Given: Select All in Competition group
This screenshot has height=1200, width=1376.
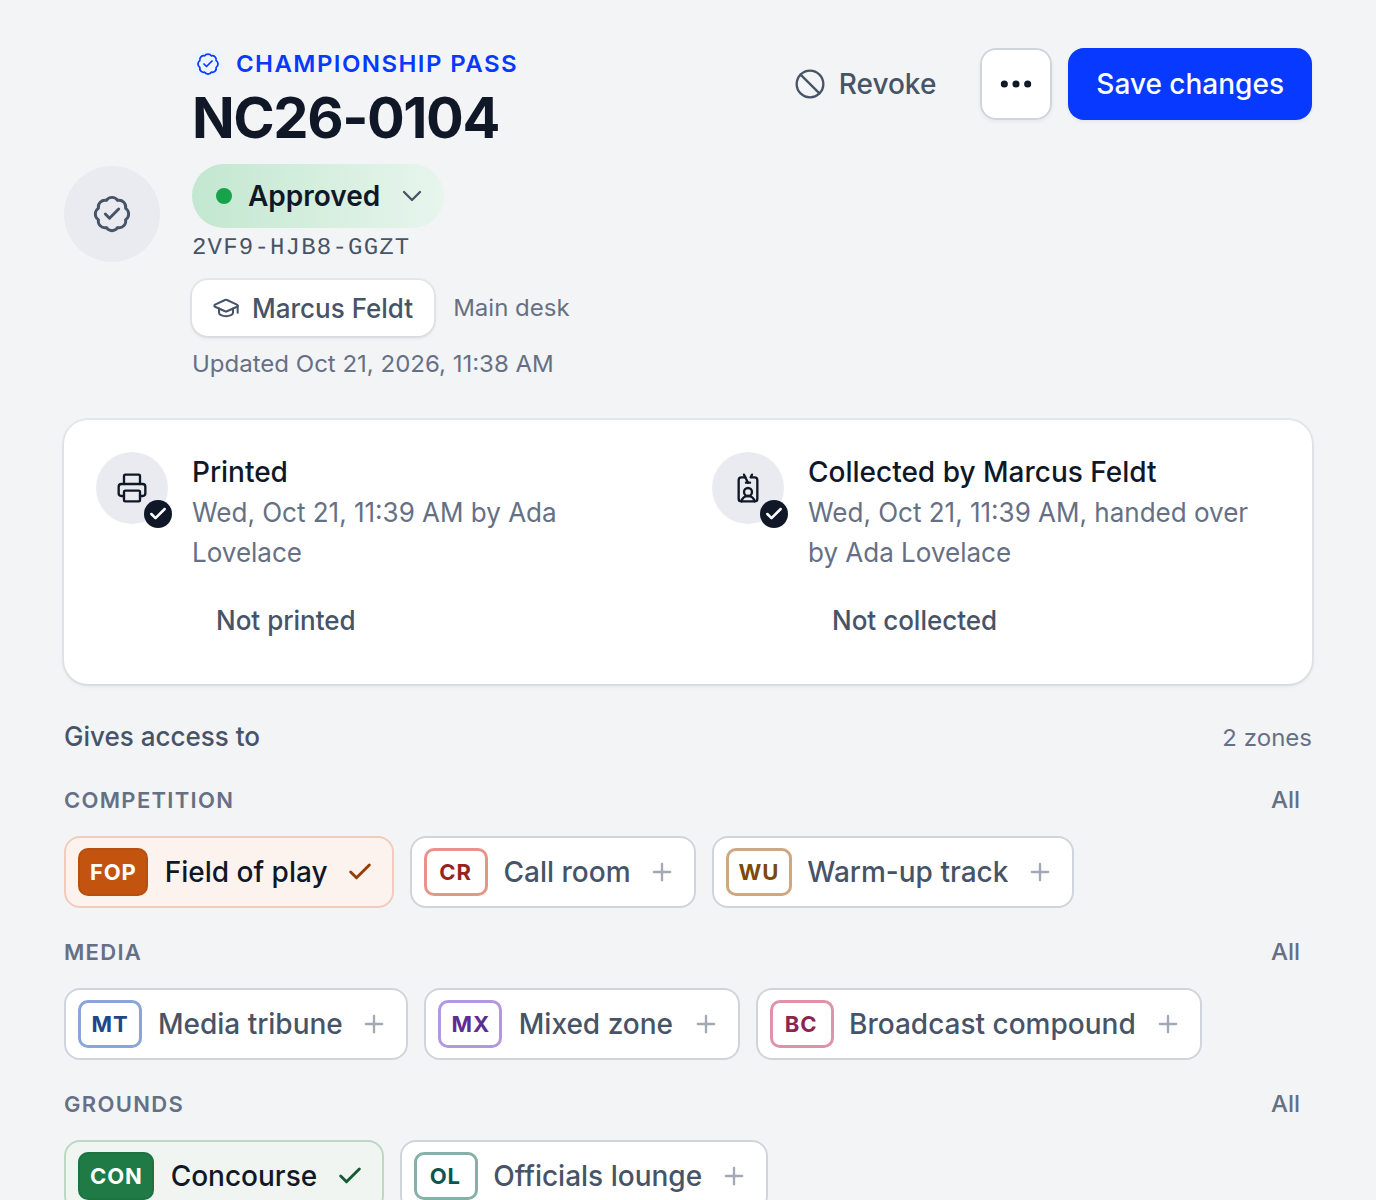Looking at the screenshot, I should pyautogui.click(x=1286, y=800).
